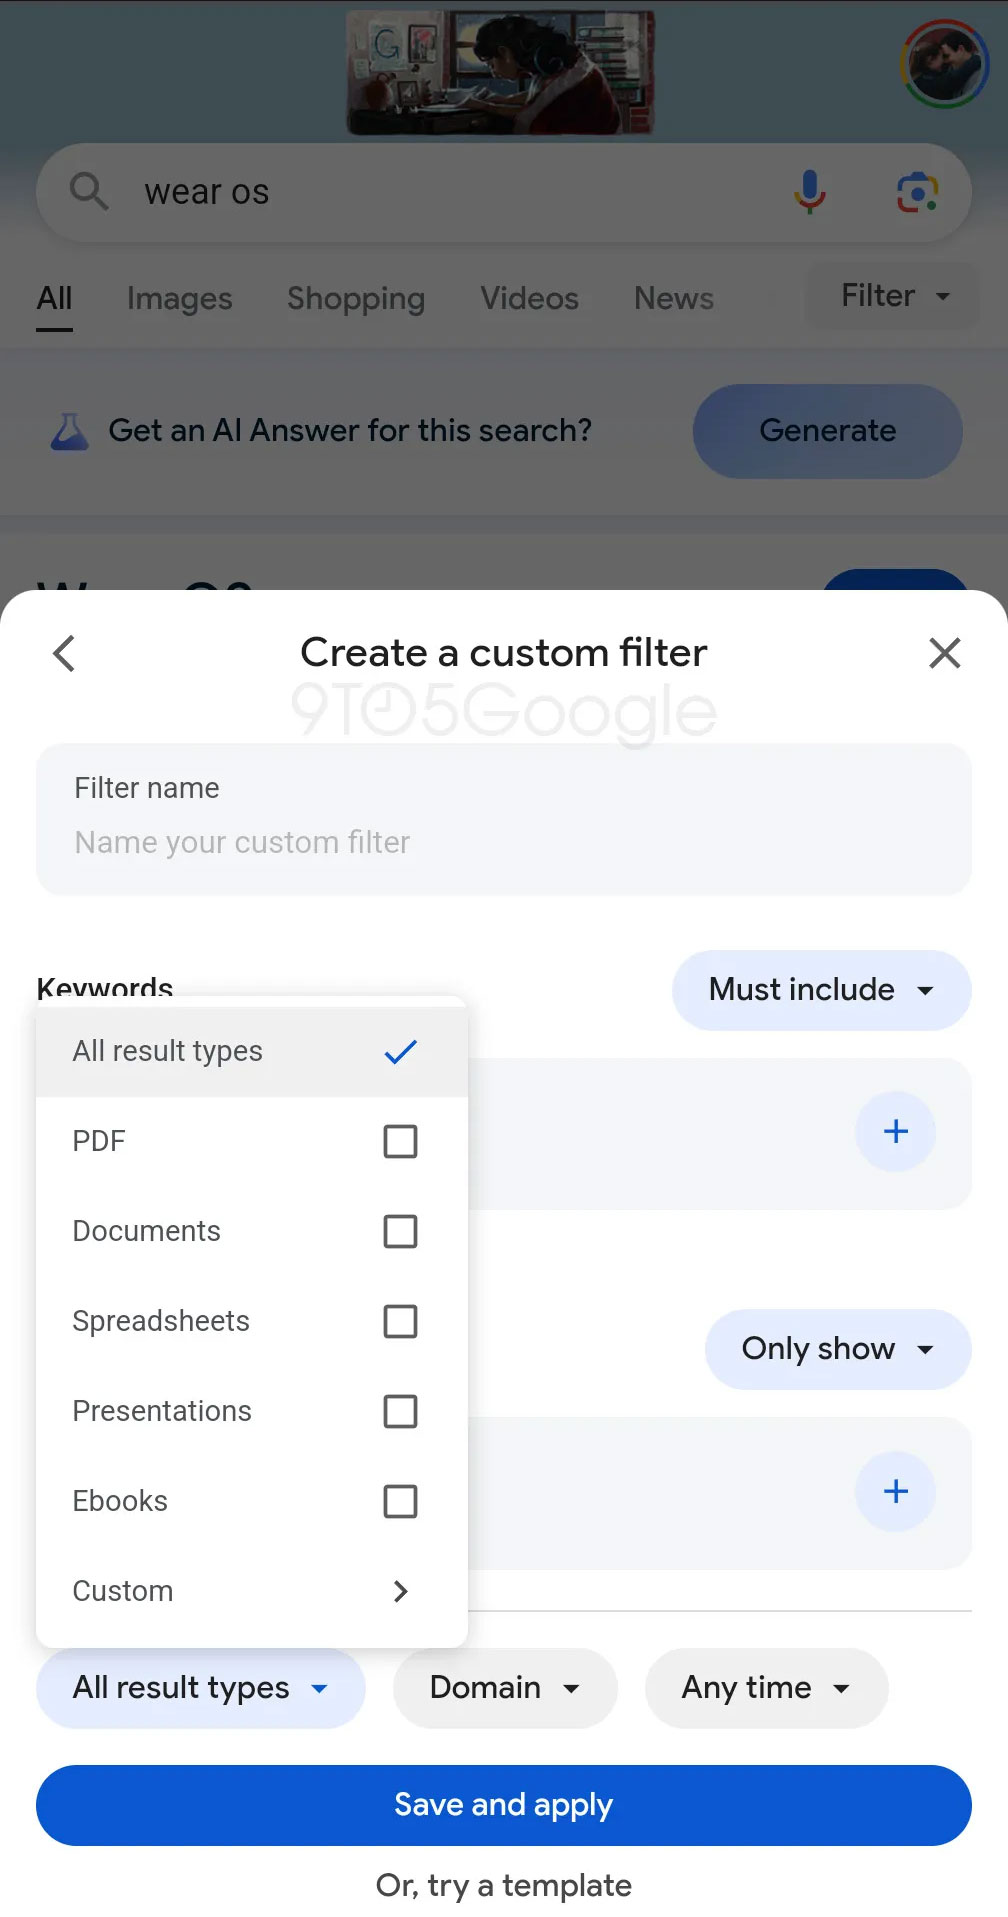The width and height of the screenshot is (1008, 1917).
Task: Tap the search magnifier icon
Action: (89, 191)
